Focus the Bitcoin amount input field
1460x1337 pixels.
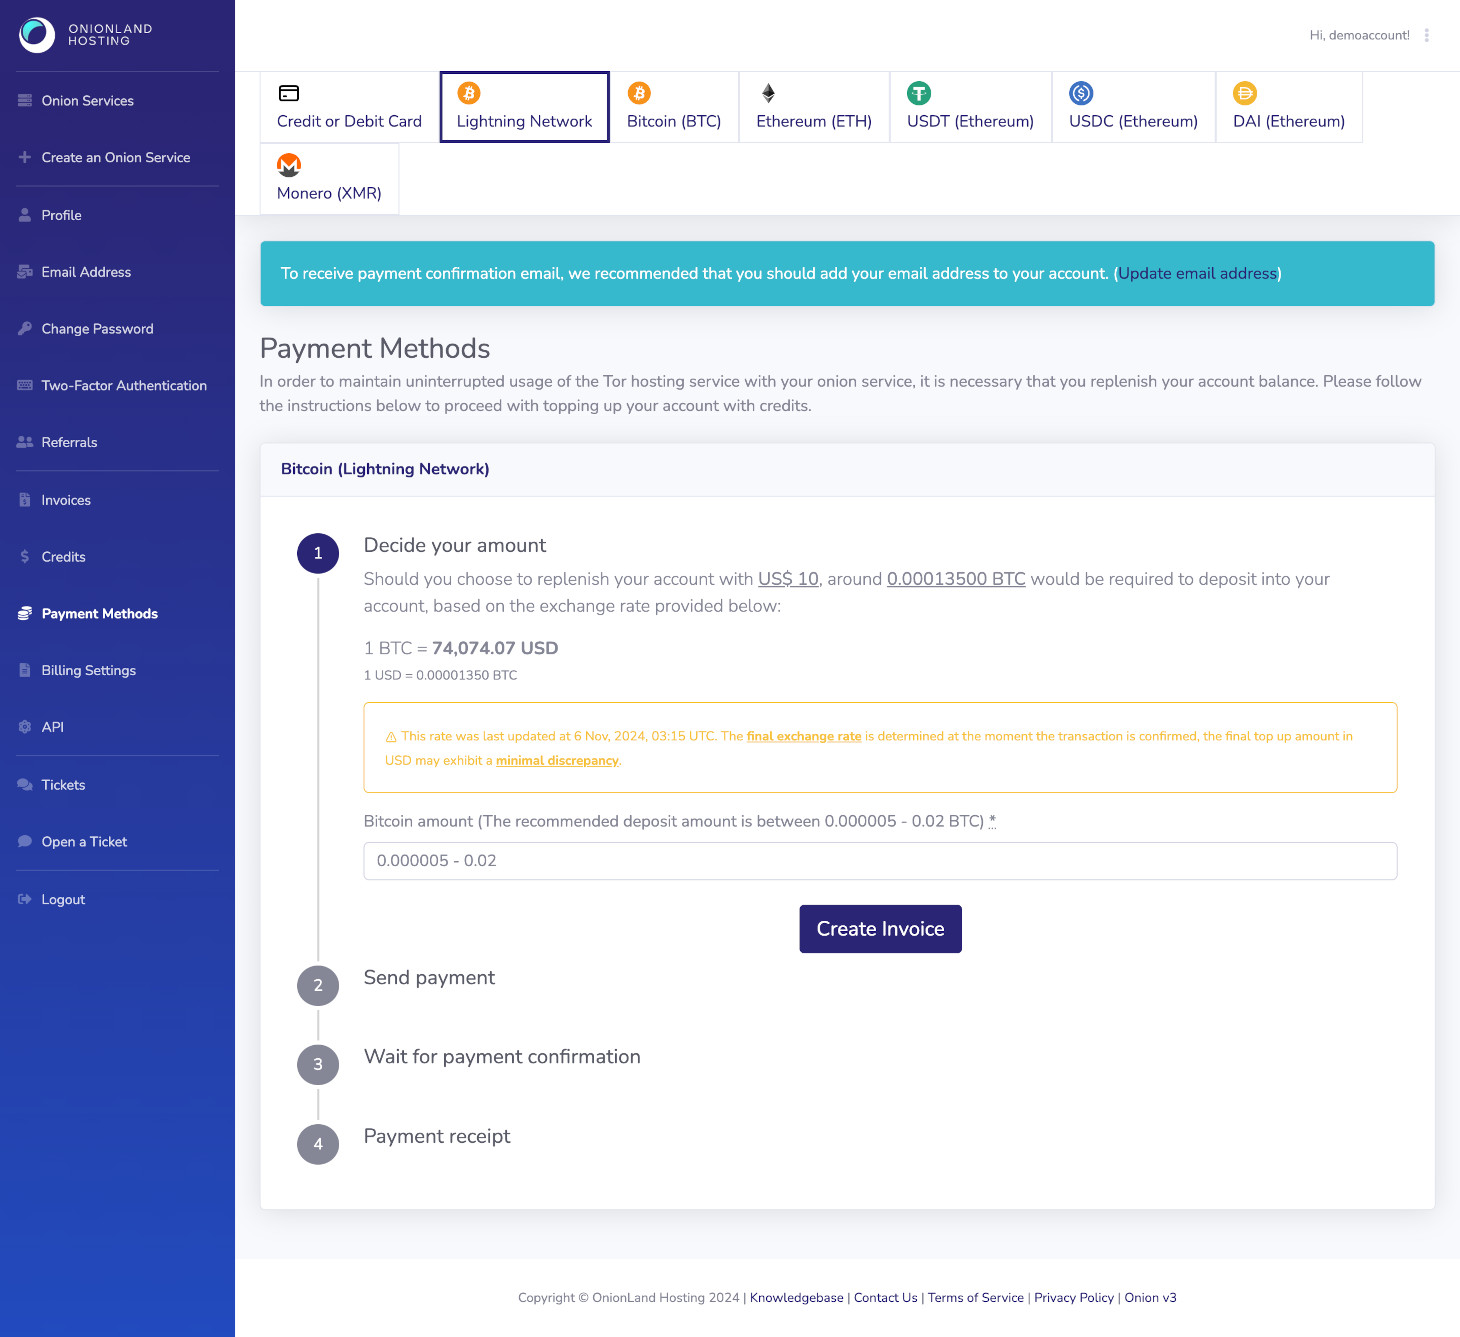[880, 861]
